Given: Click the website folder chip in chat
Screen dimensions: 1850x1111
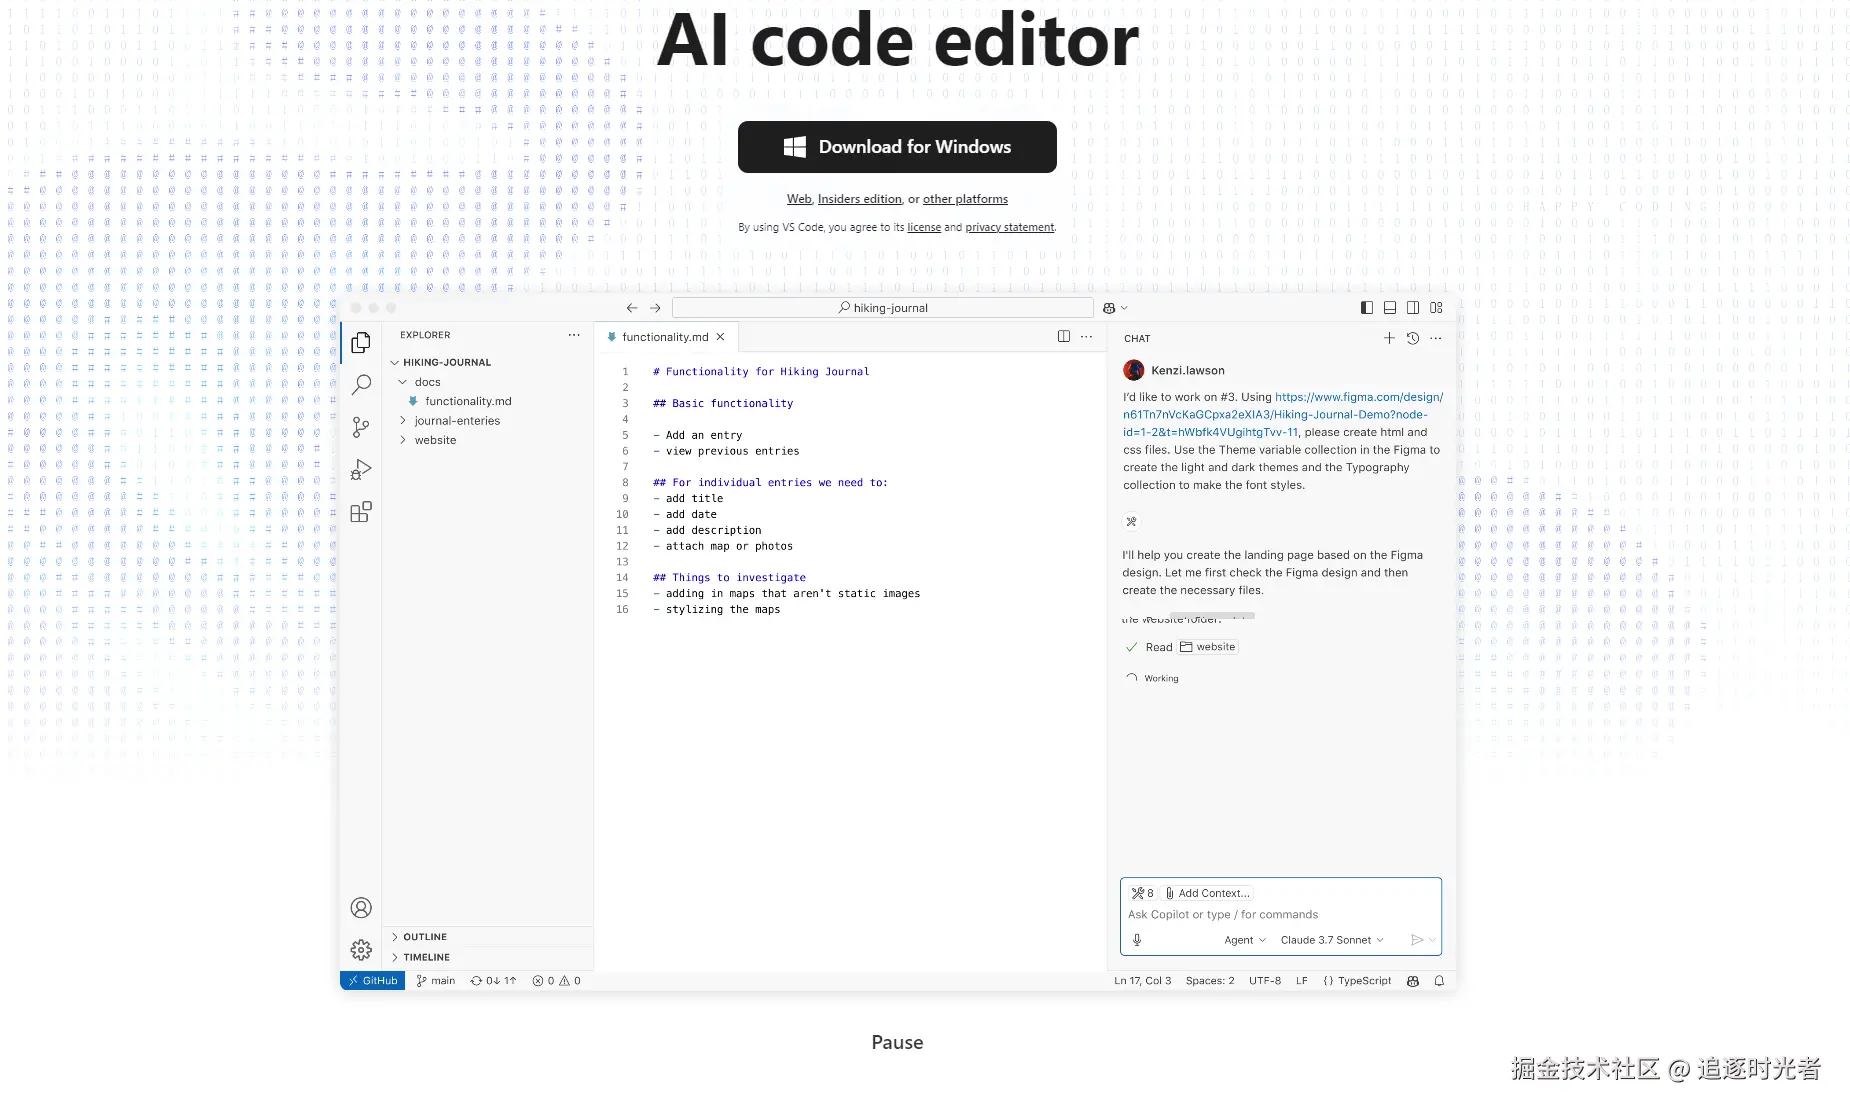Looking at the screenshot, I should click(1208, 647).
